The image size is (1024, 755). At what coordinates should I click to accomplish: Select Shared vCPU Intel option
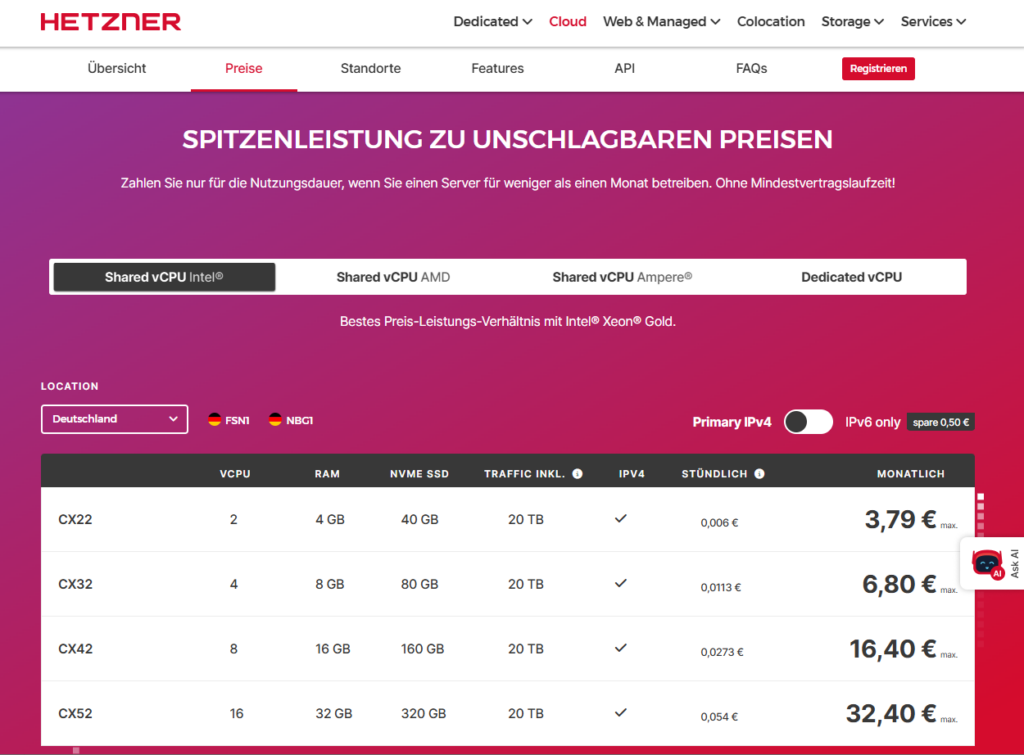[165, 277]
